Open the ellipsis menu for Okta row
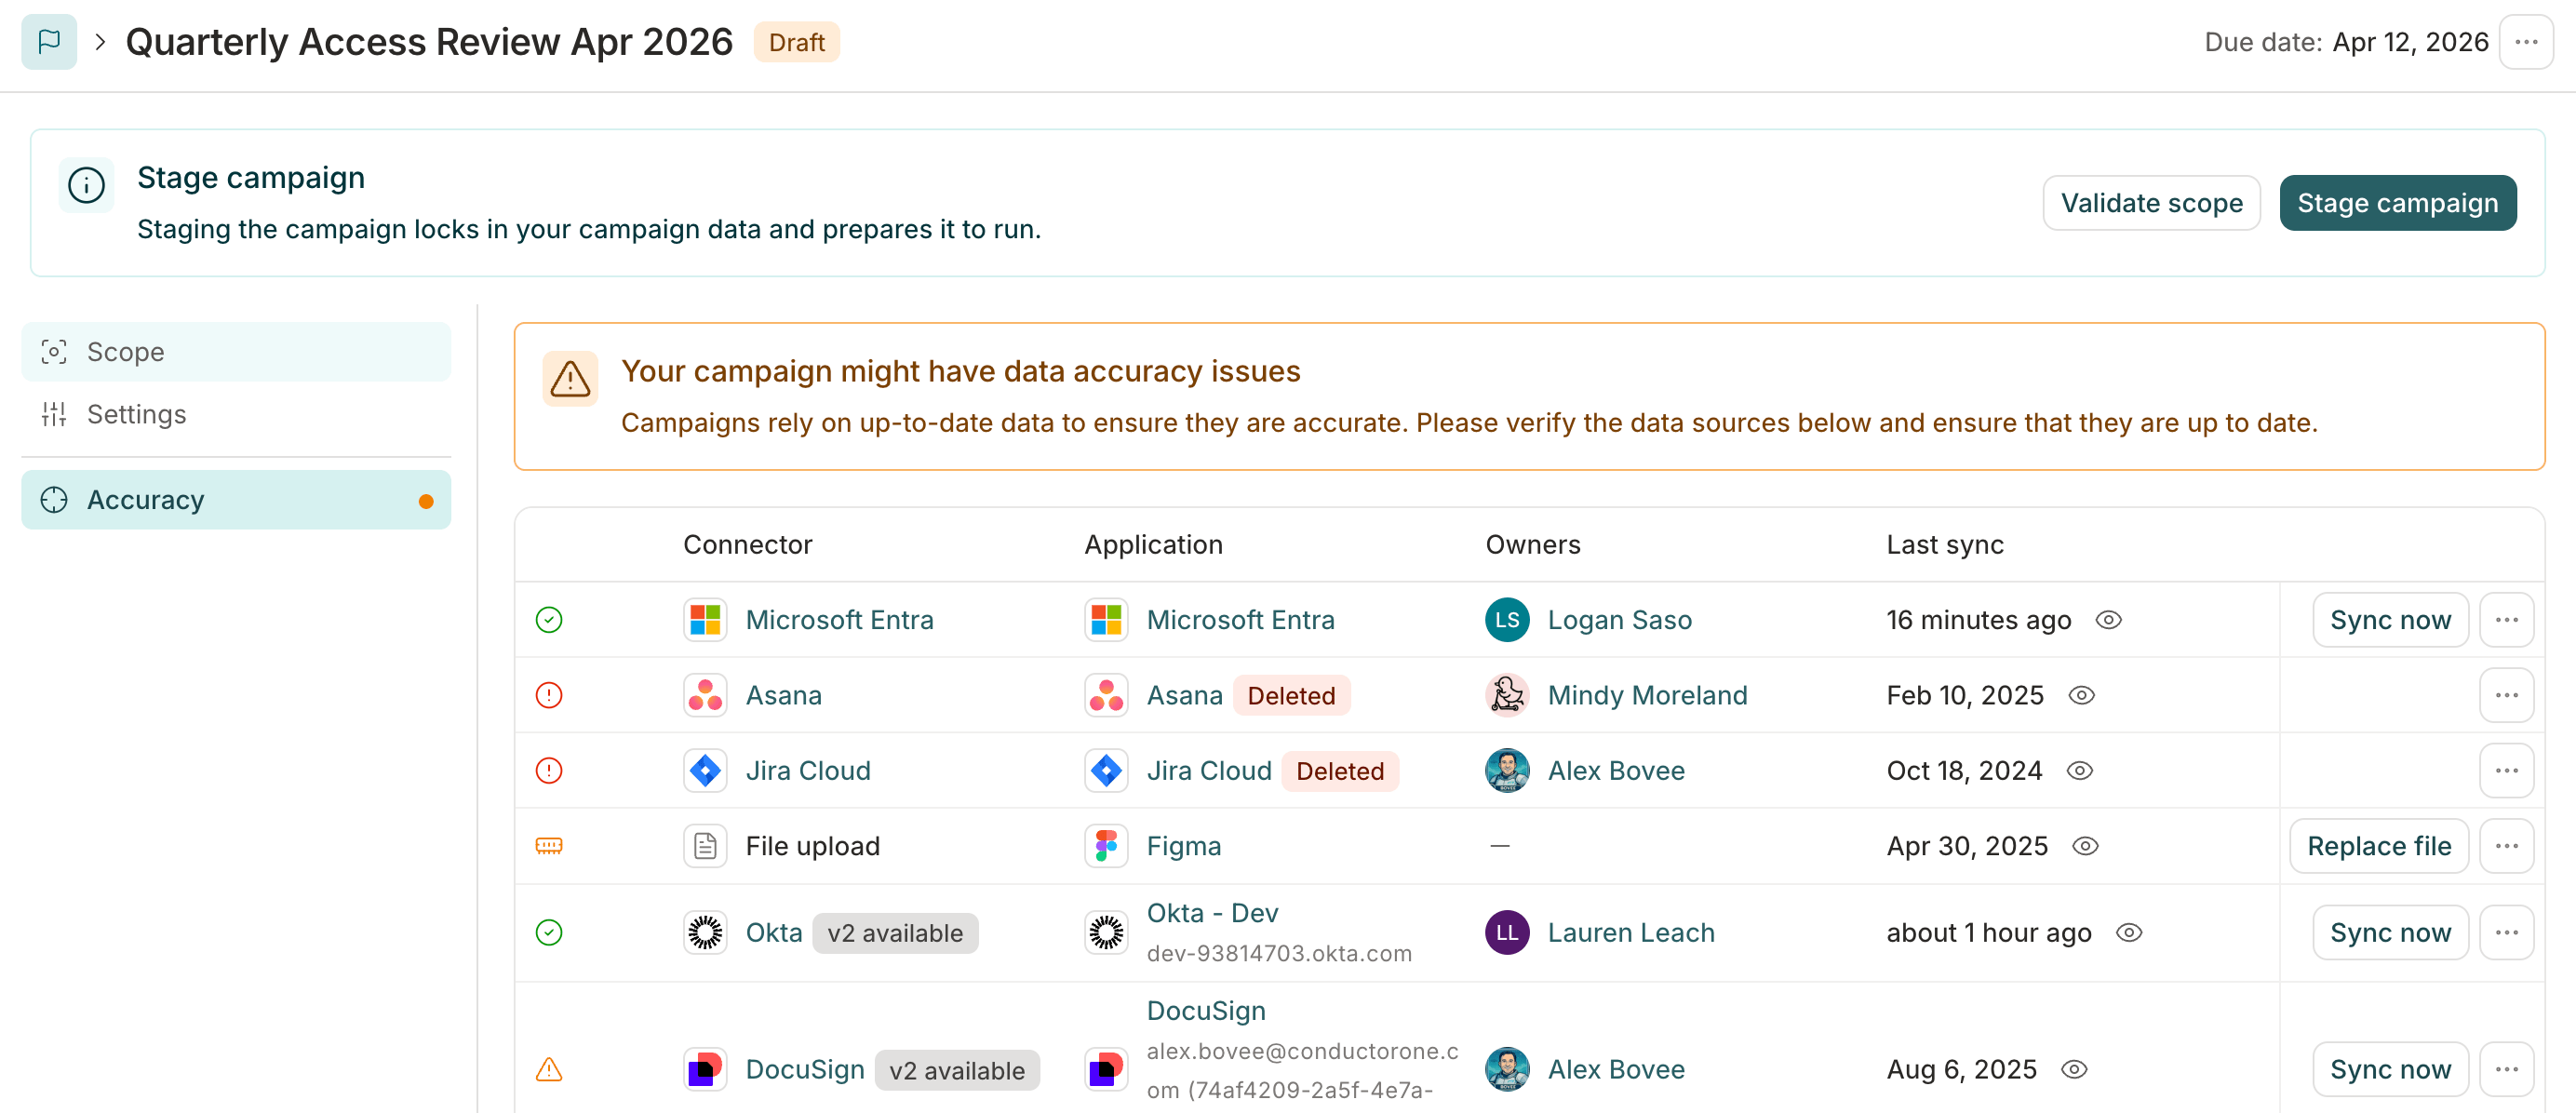Viewport: 2576px width, 1113px height. [2506, 932]
